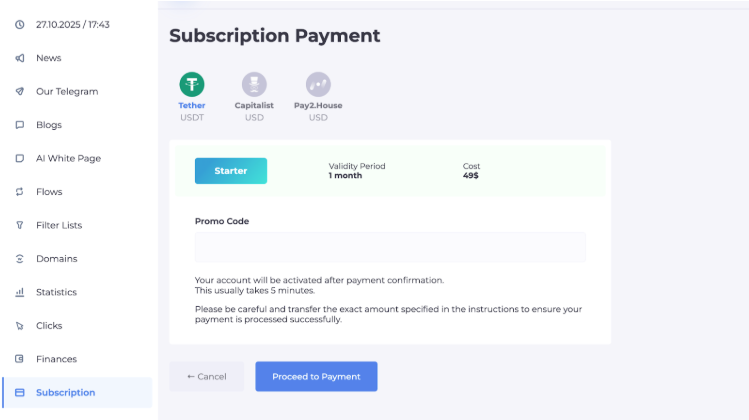
Task: Focus the Promo Code input field
Action: 390,247
